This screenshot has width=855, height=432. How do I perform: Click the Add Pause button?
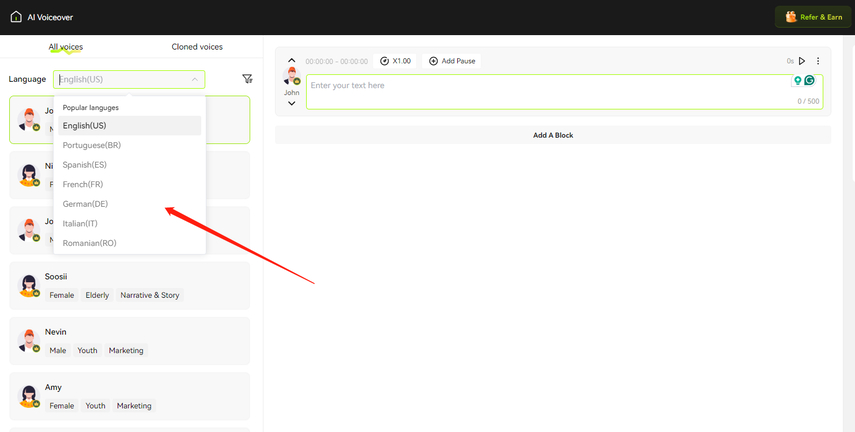[452, 61]
